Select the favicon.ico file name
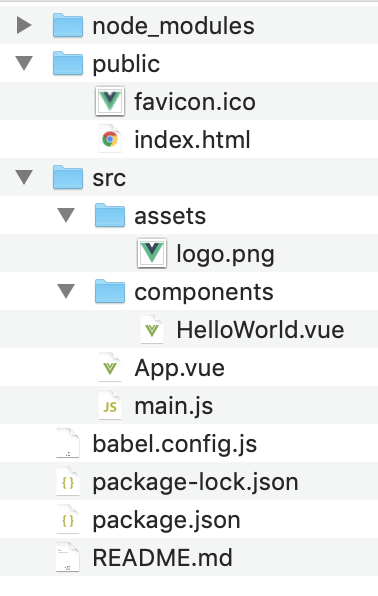 195,101
